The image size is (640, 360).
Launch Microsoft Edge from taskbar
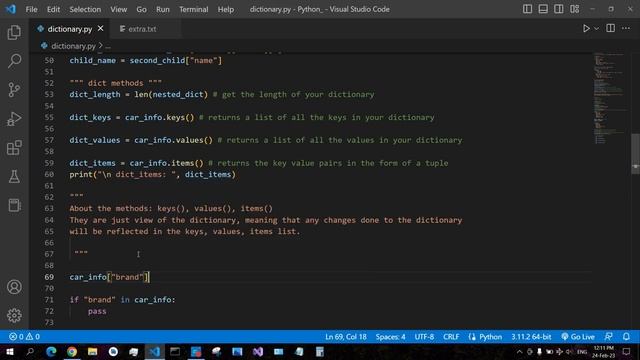pyautogui.click(x=51, y=351)
